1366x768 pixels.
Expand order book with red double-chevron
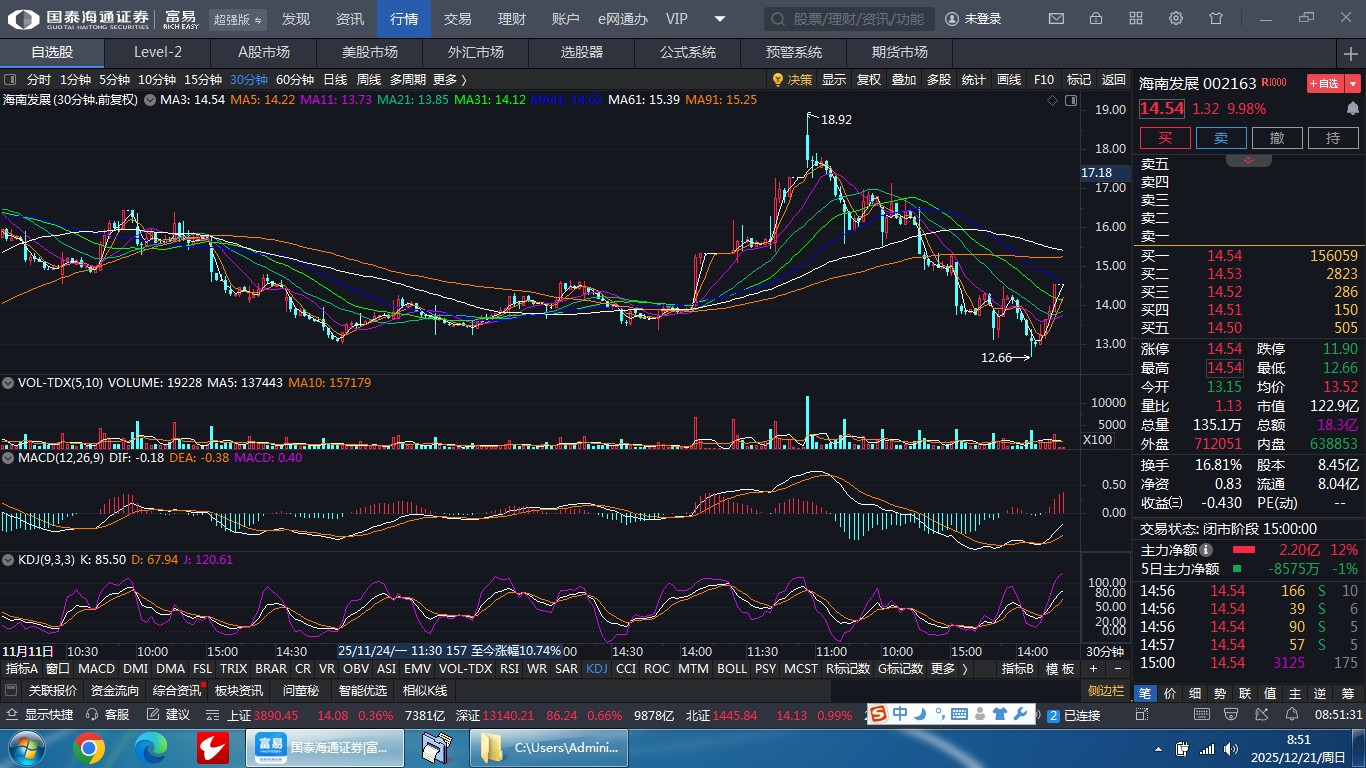[1249, 160]
